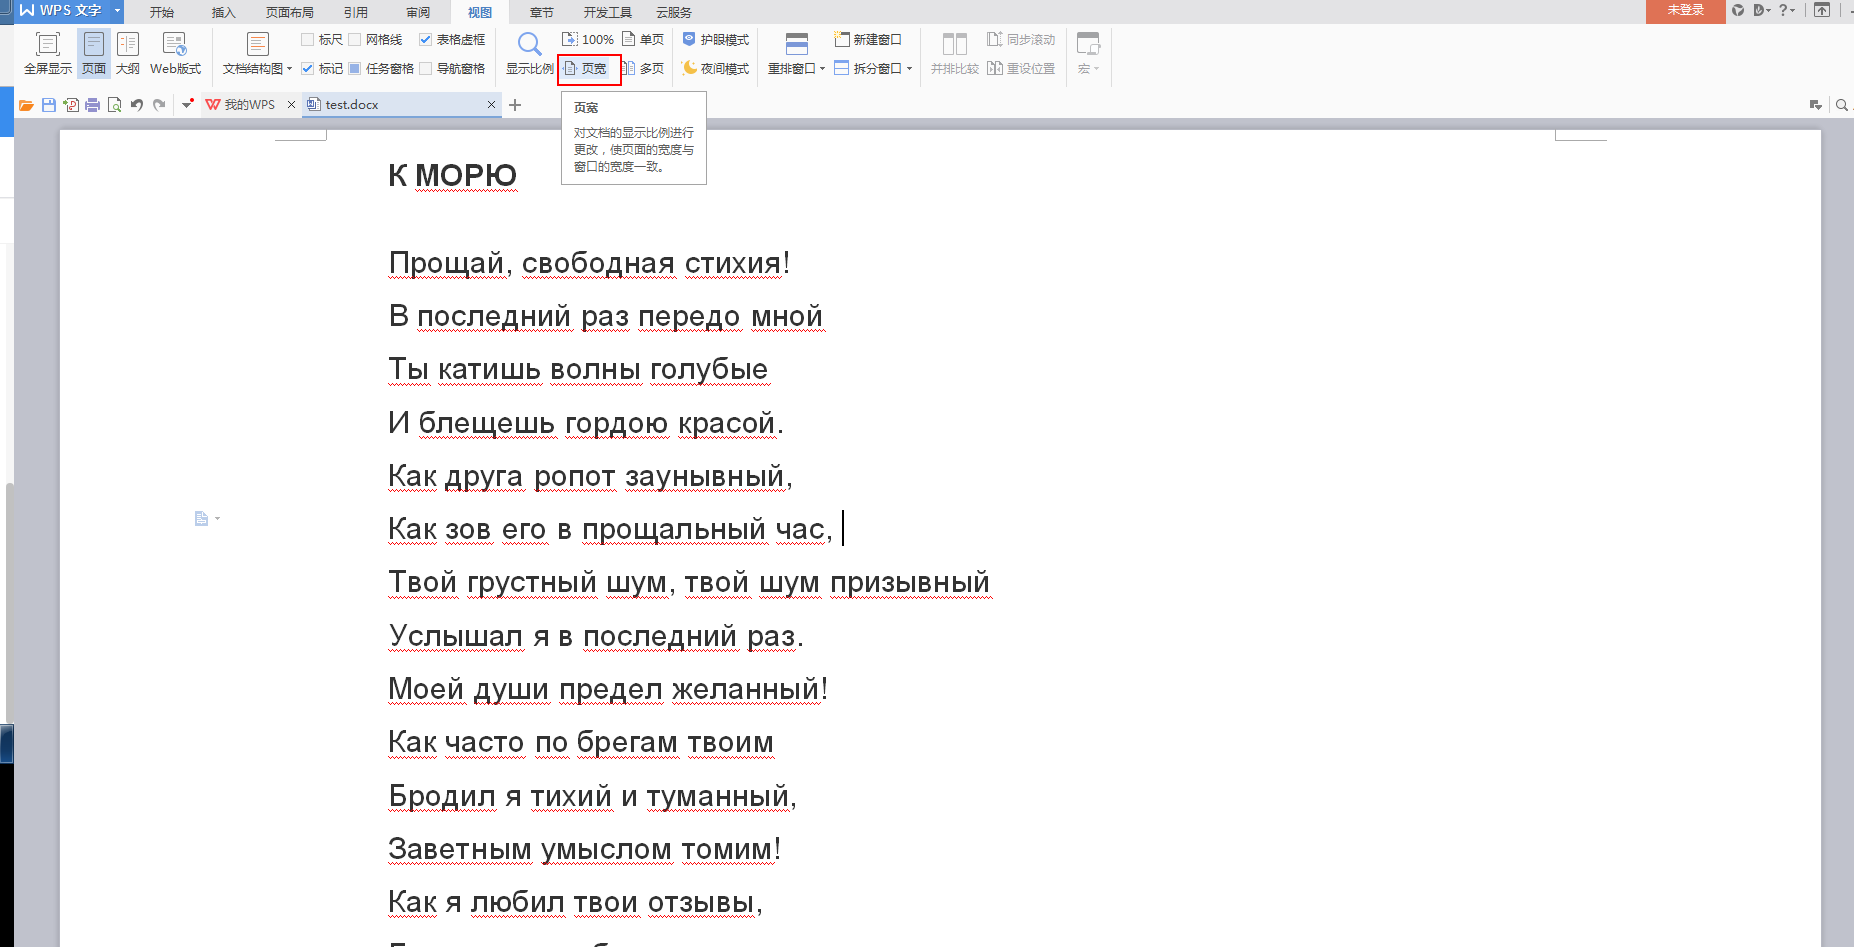This screenshot has height=947, width=1854.
Task: Export to PDF icon in quick toolbar
Action: (71, 105)
